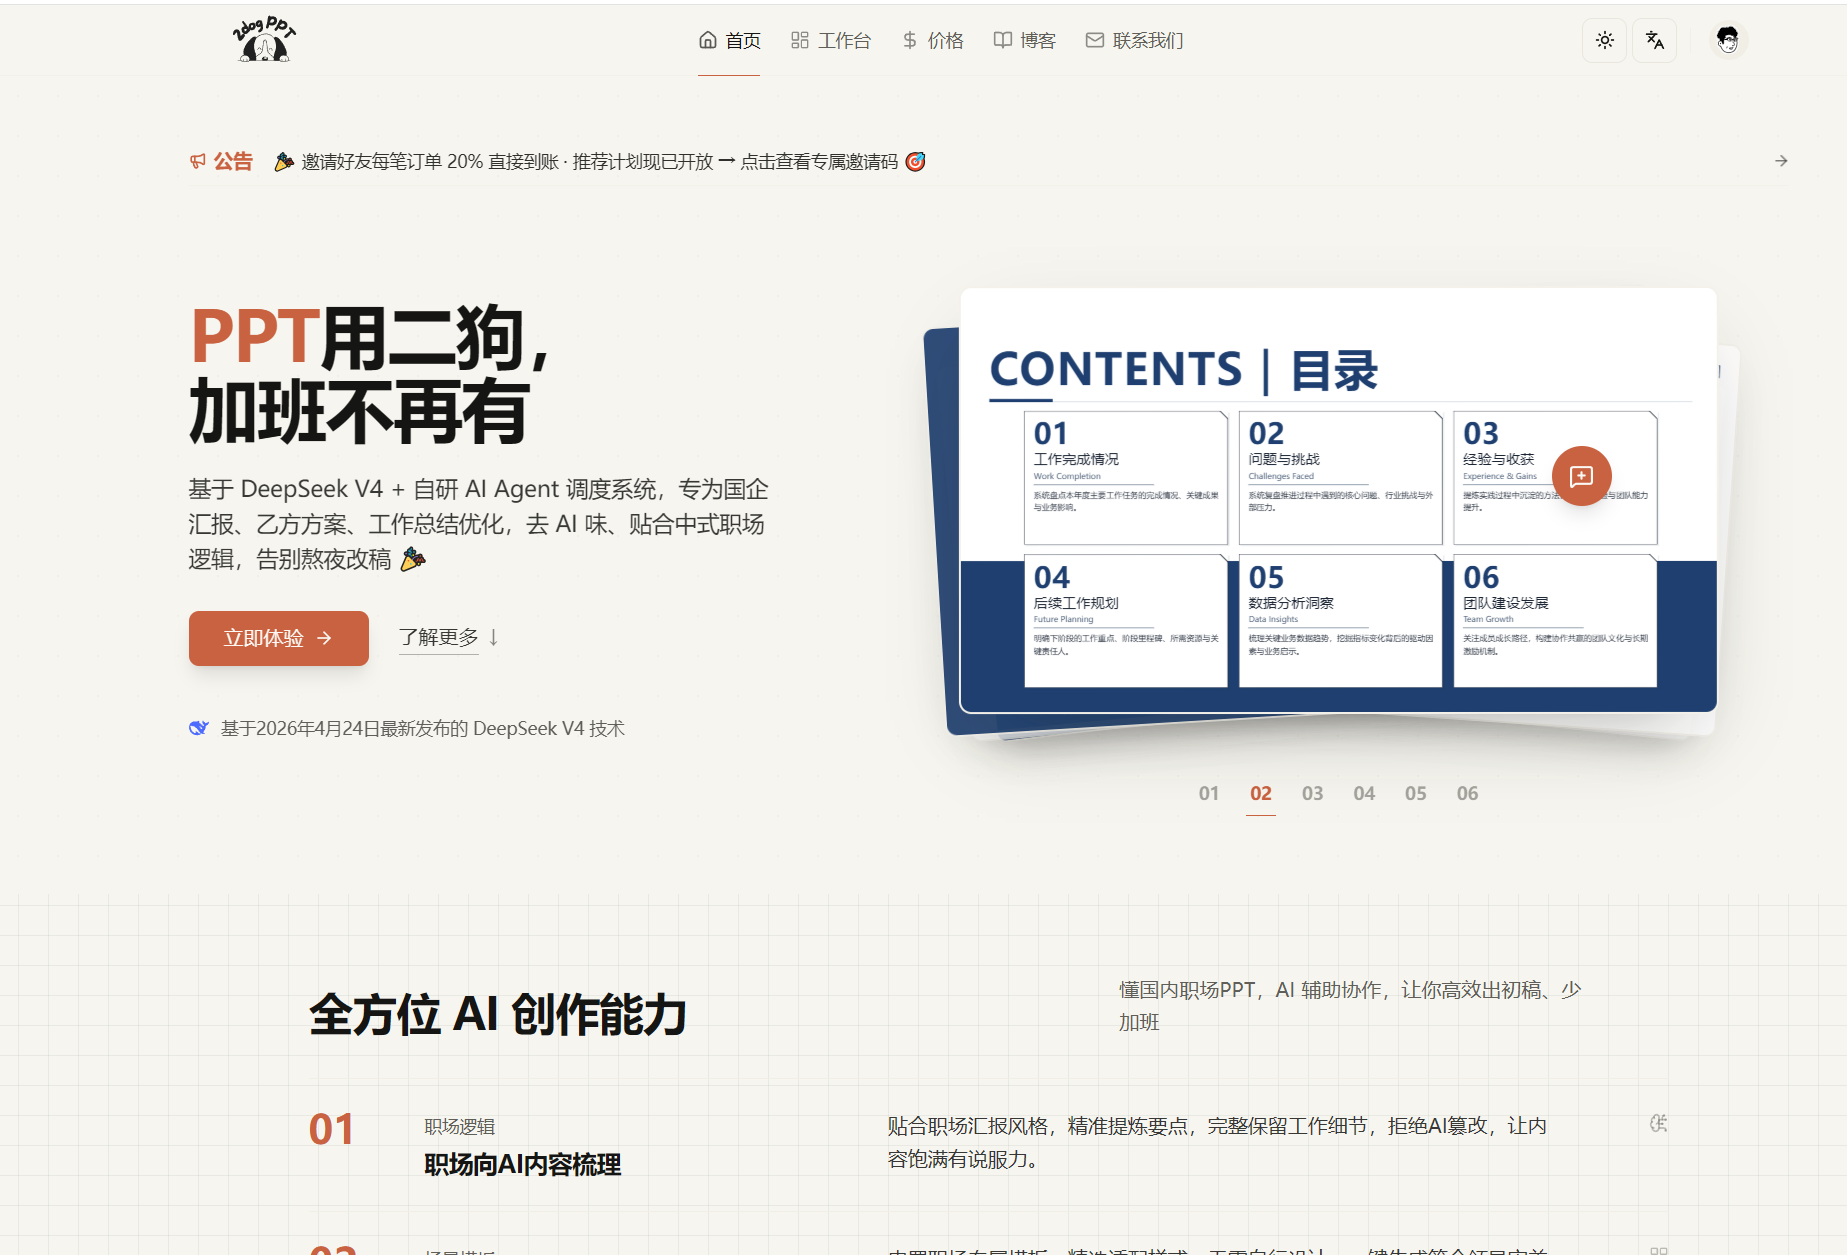Open the 价格 pricing page

(x=932, y=40)
